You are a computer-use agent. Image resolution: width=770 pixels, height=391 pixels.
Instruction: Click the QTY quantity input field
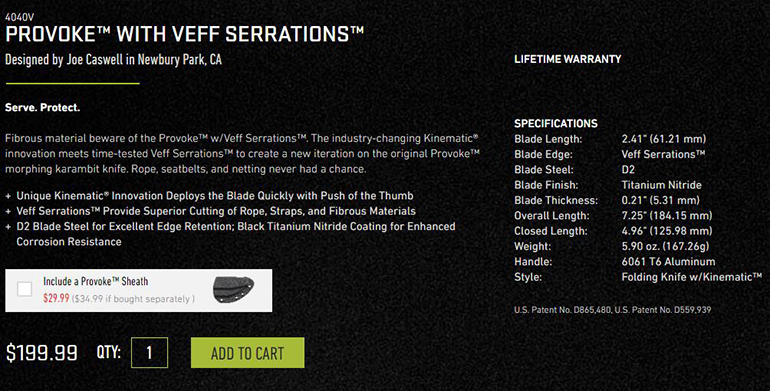click(149, 353)
